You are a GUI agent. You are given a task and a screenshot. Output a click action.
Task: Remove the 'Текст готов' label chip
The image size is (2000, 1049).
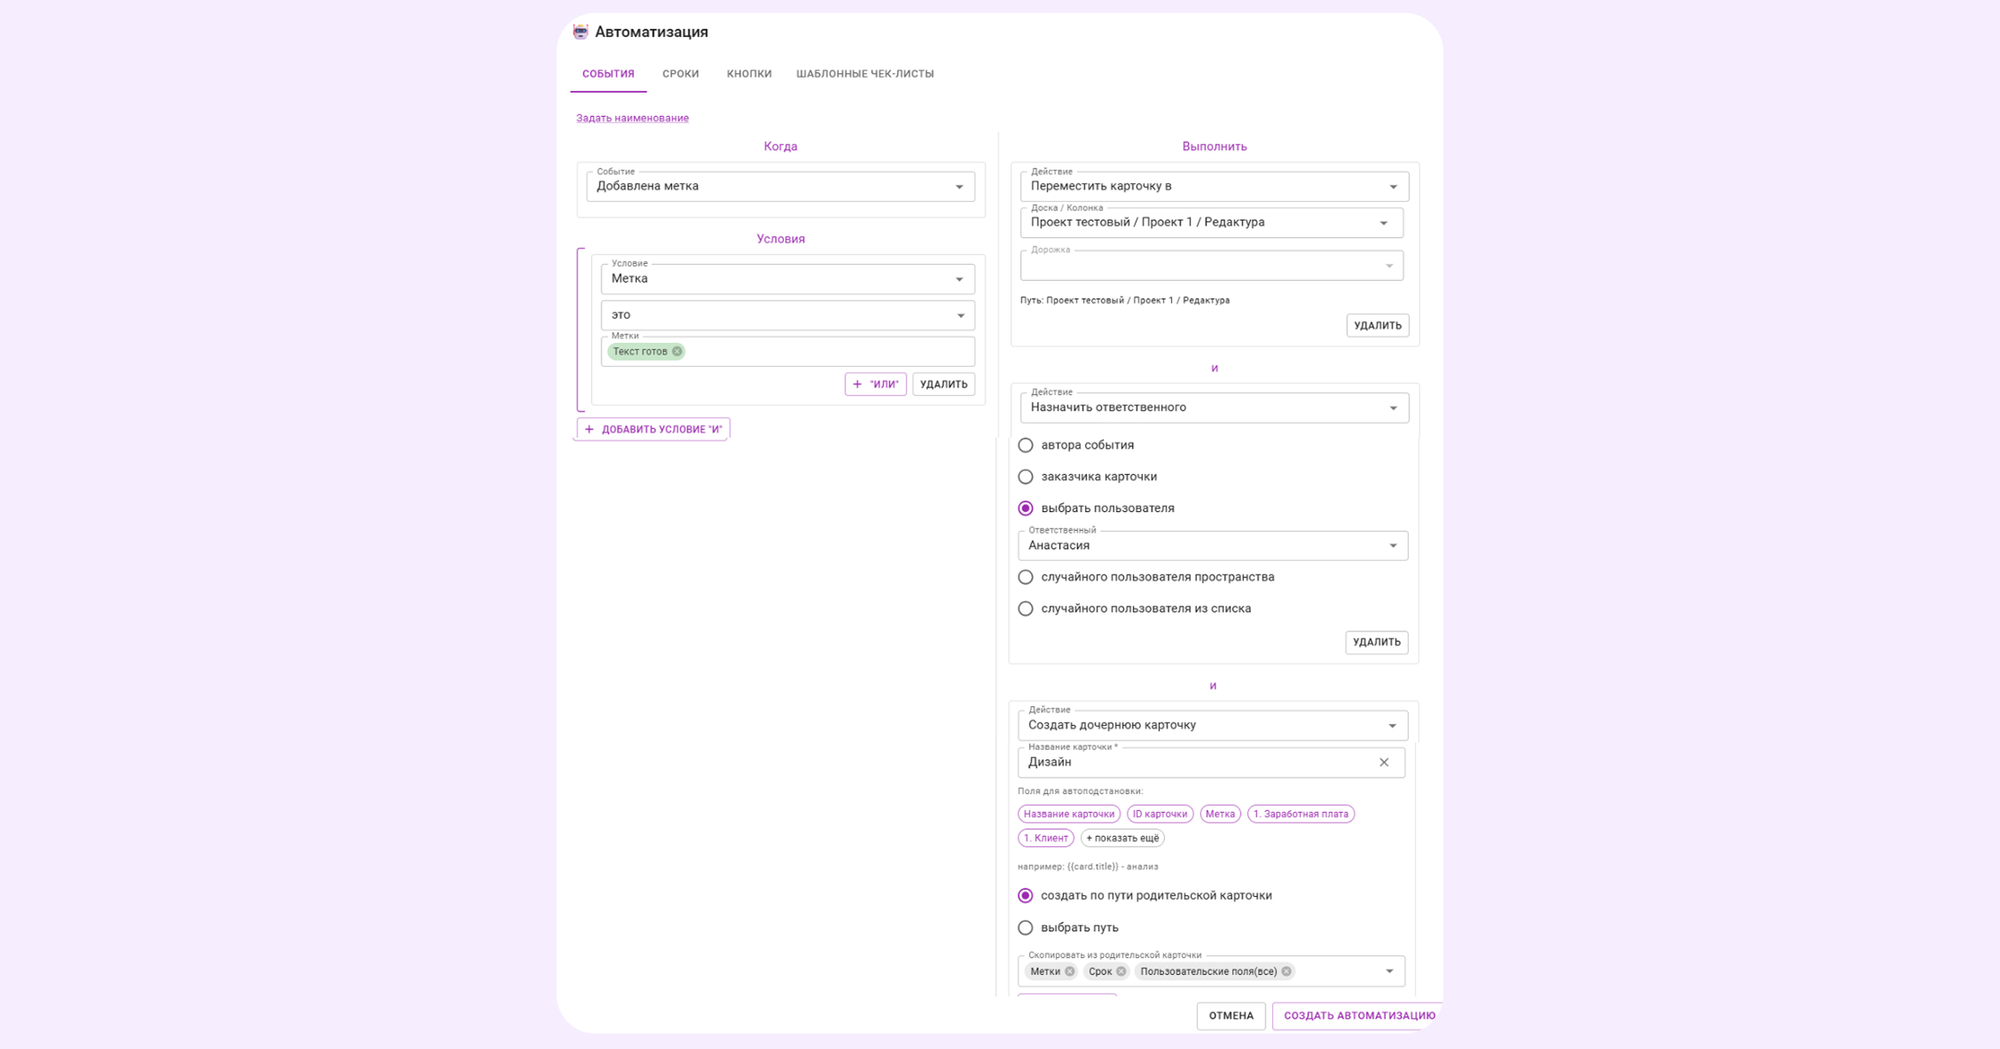(x=677, y=352)
